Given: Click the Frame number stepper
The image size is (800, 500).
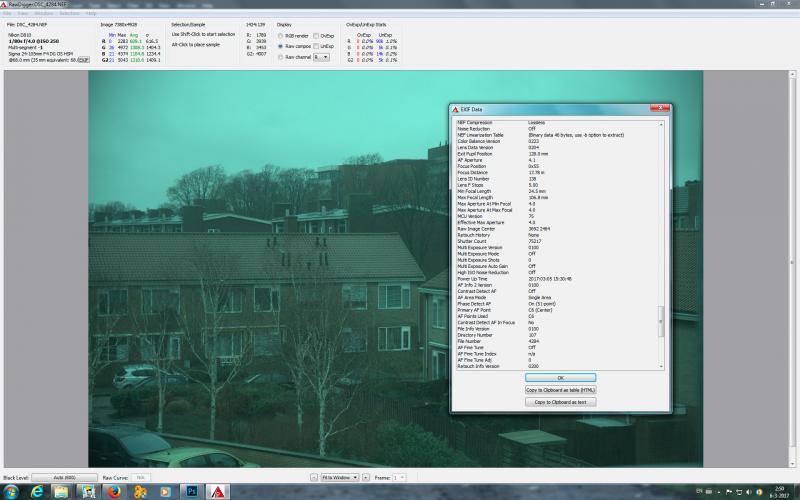Looking at the screenshot, I should tap(399, 478).
